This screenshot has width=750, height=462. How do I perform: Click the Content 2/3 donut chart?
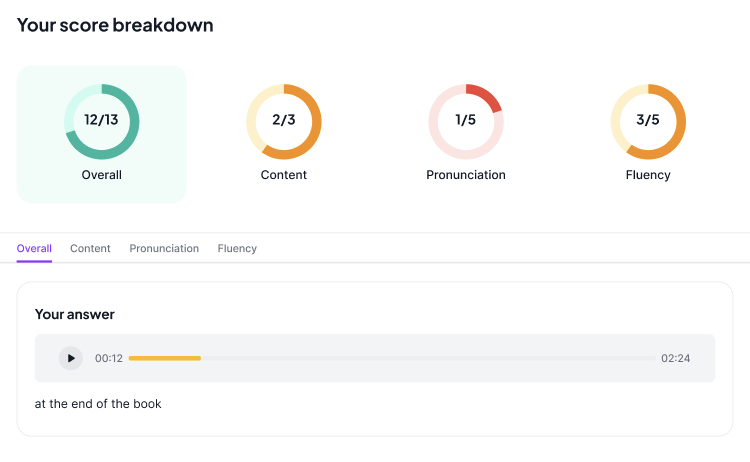click(284, 121)
